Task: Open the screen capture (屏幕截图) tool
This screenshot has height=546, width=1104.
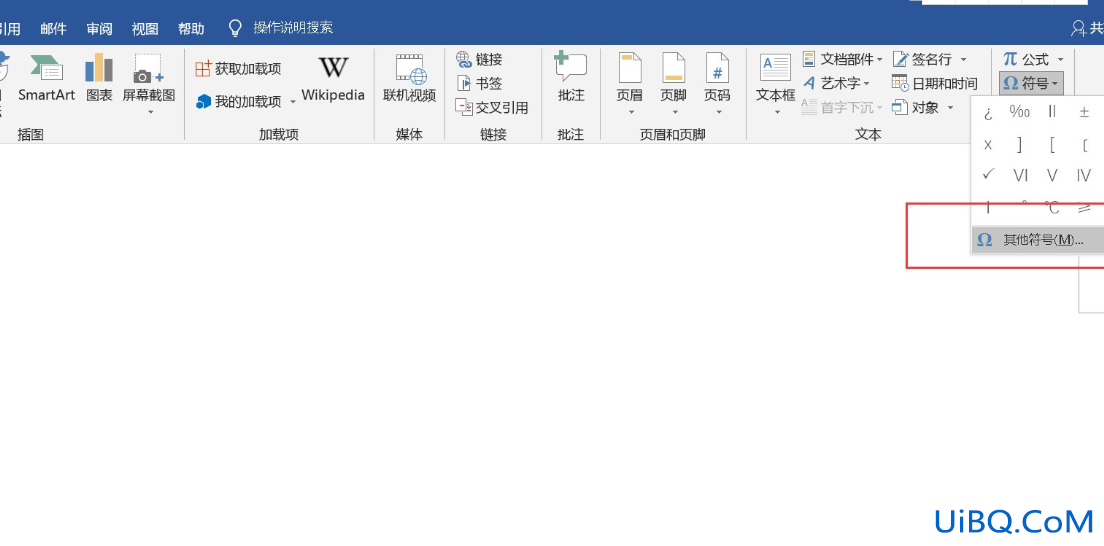Action: [x=149, y=79]
